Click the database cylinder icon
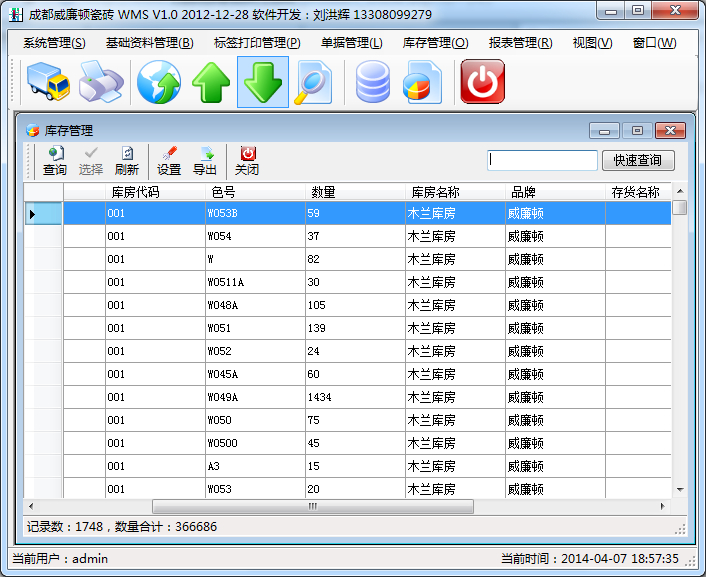This screenshot has height=577, width=706. [373, 82]
